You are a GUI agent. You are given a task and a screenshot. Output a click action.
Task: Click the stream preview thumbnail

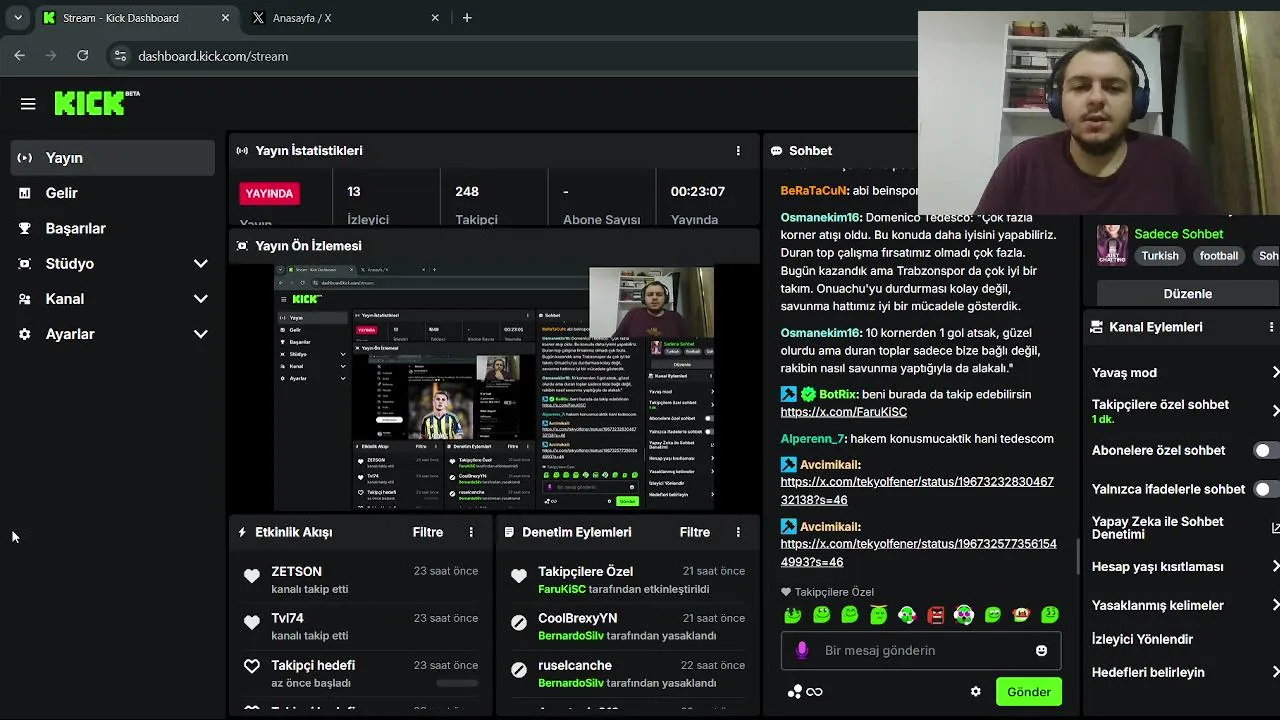coord(494,389)
